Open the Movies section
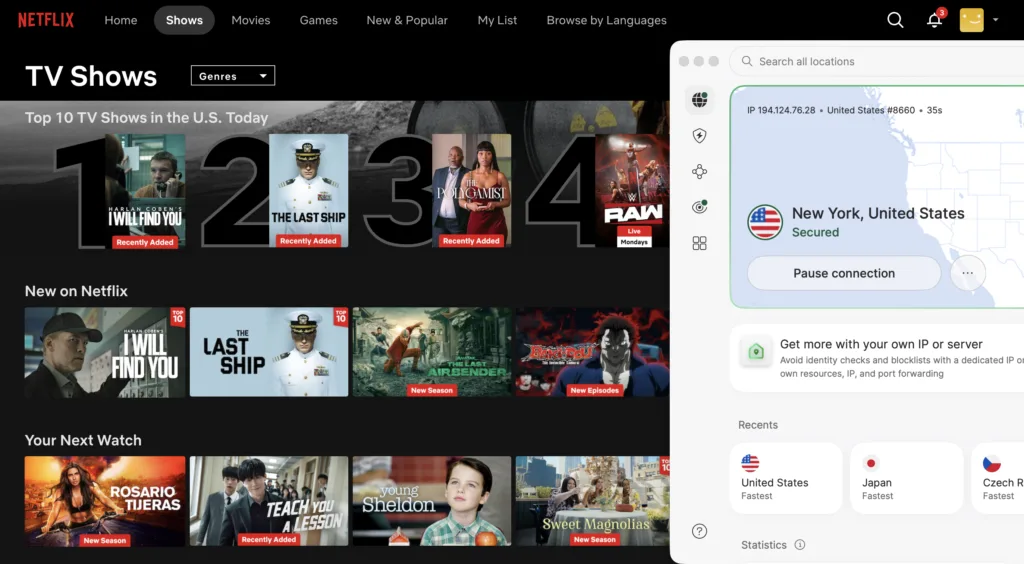Screen dimensions: 1024x564 pos(251,20)
